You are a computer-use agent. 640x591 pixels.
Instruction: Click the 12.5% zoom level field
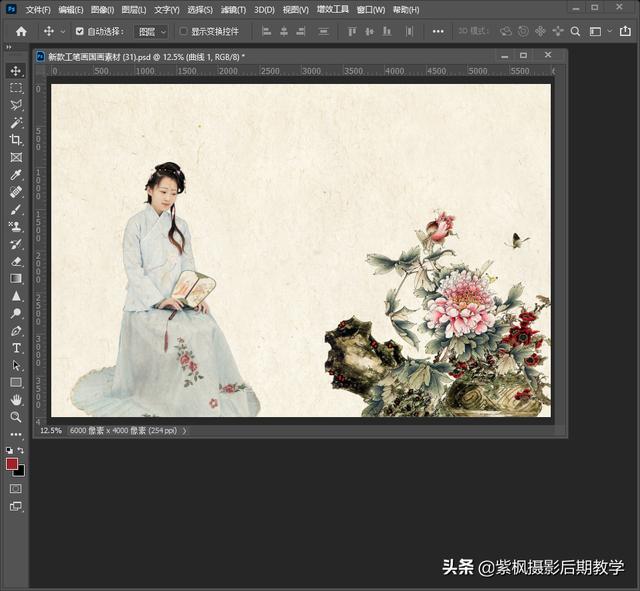[51, 430]
